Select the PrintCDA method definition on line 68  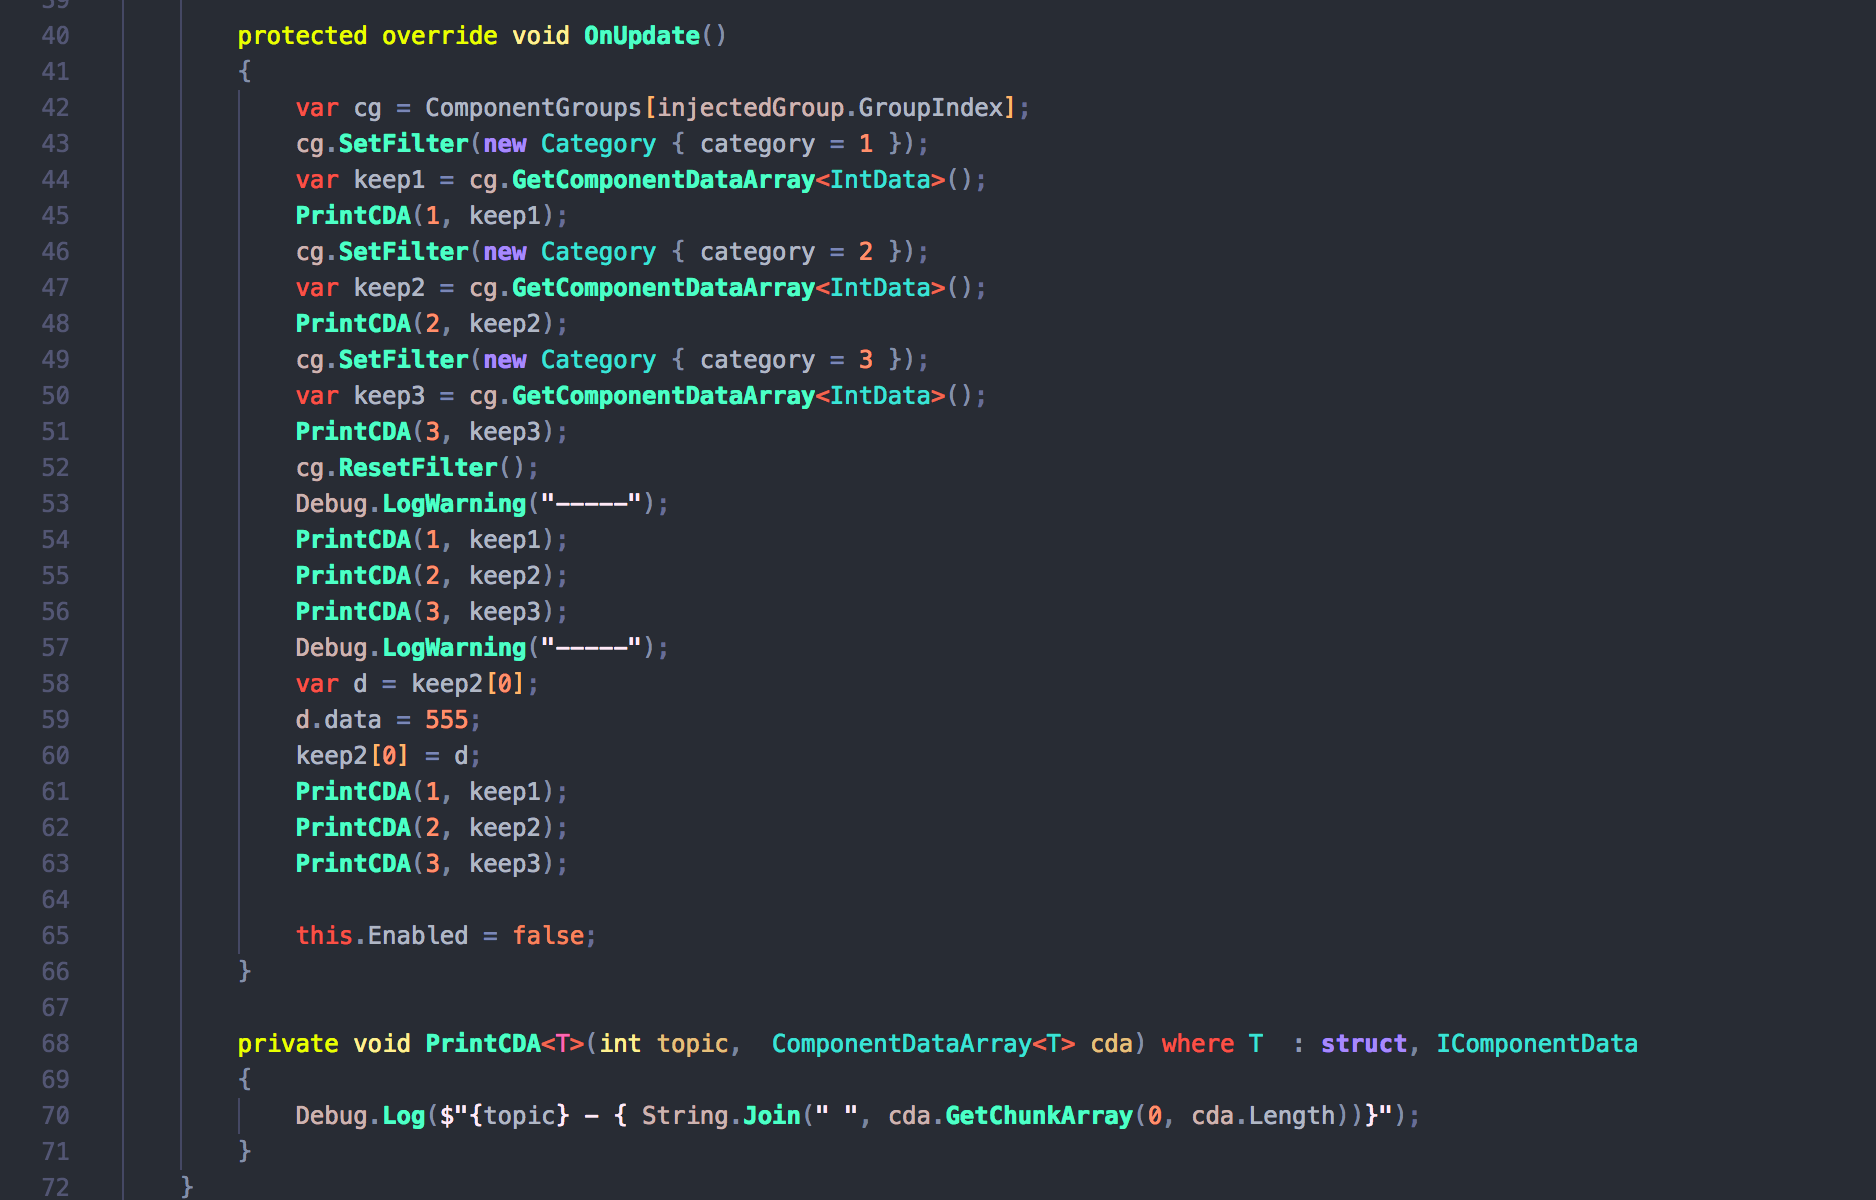coord(484,1043)
